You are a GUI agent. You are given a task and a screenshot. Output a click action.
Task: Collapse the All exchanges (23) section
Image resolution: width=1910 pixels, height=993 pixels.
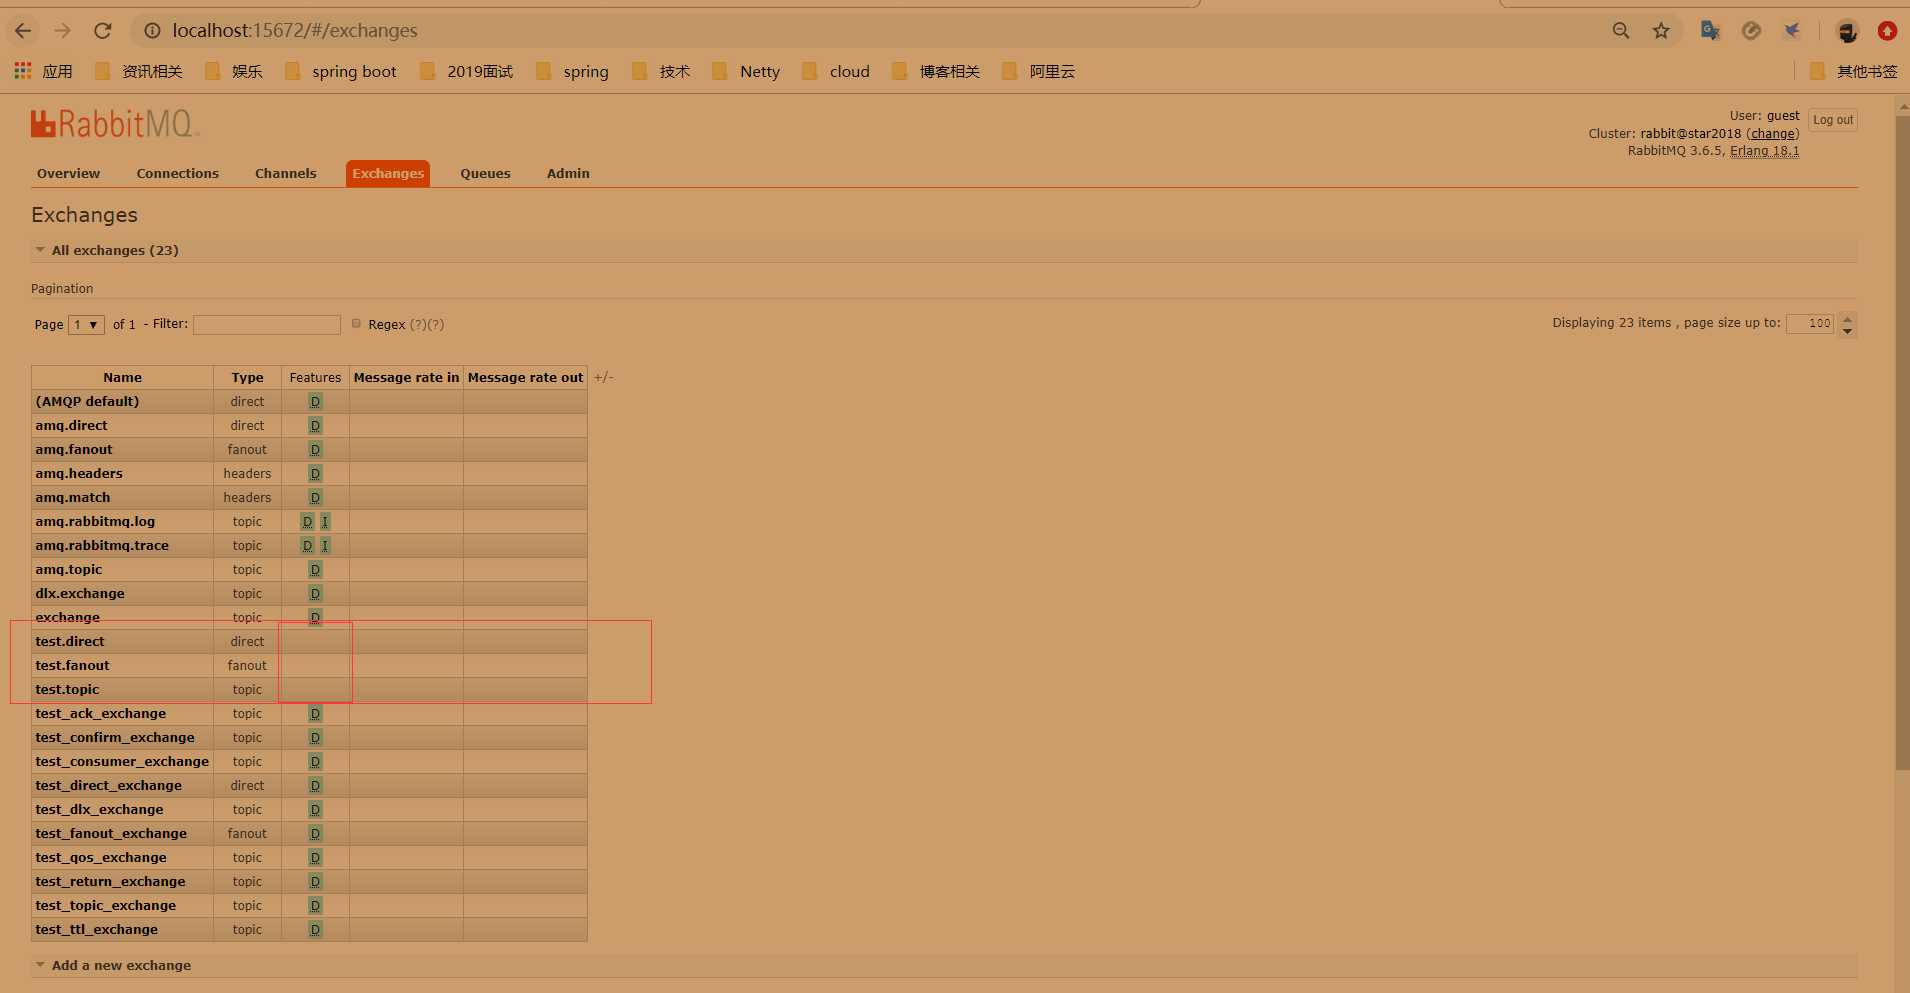coord(115,250)
